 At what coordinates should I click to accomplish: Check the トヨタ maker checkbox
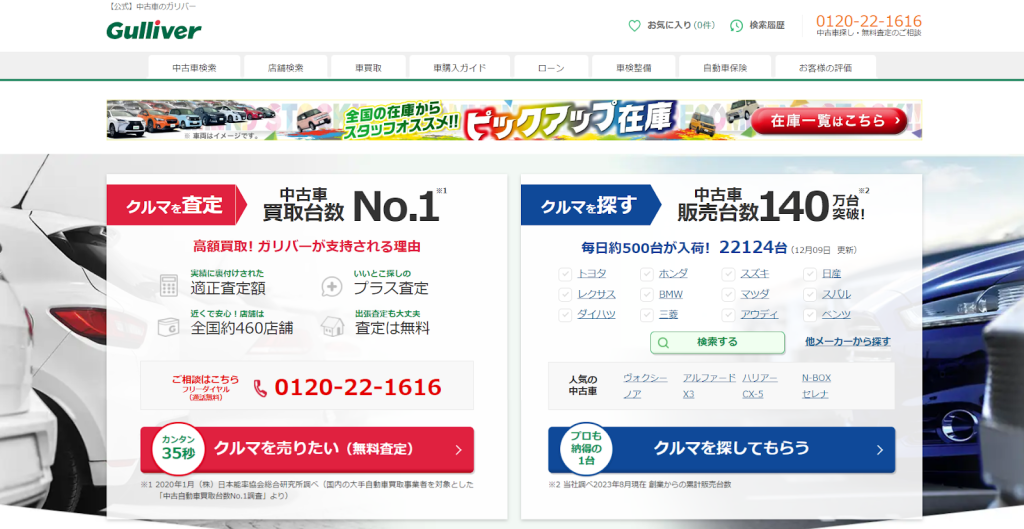566,273
